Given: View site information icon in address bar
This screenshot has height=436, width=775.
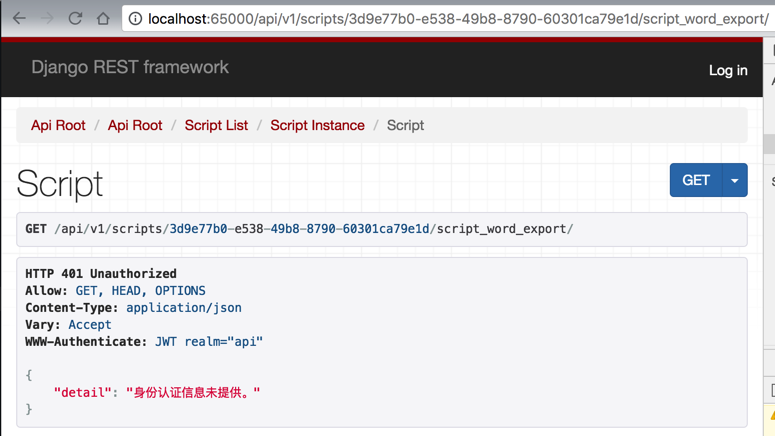Looking at the screenshot, I should pyautogui.click(x=135, y=18).
